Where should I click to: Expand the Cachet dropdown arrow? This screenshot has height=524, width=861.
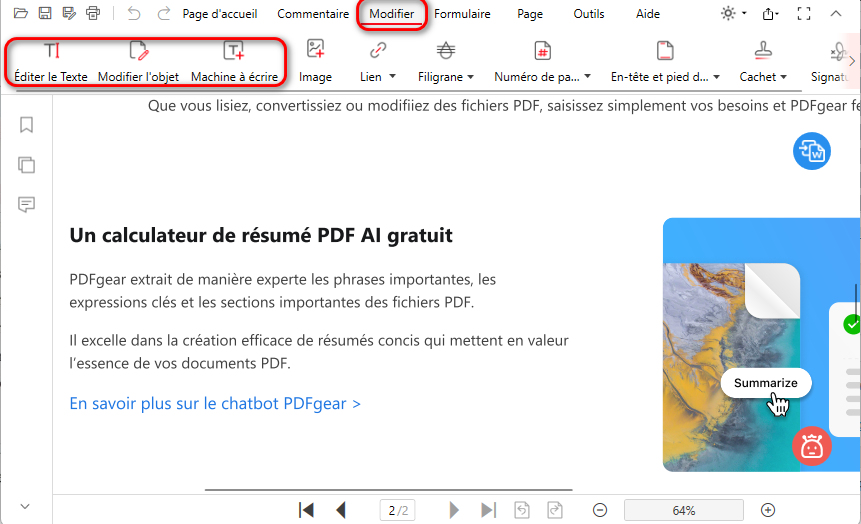(784, 77)
